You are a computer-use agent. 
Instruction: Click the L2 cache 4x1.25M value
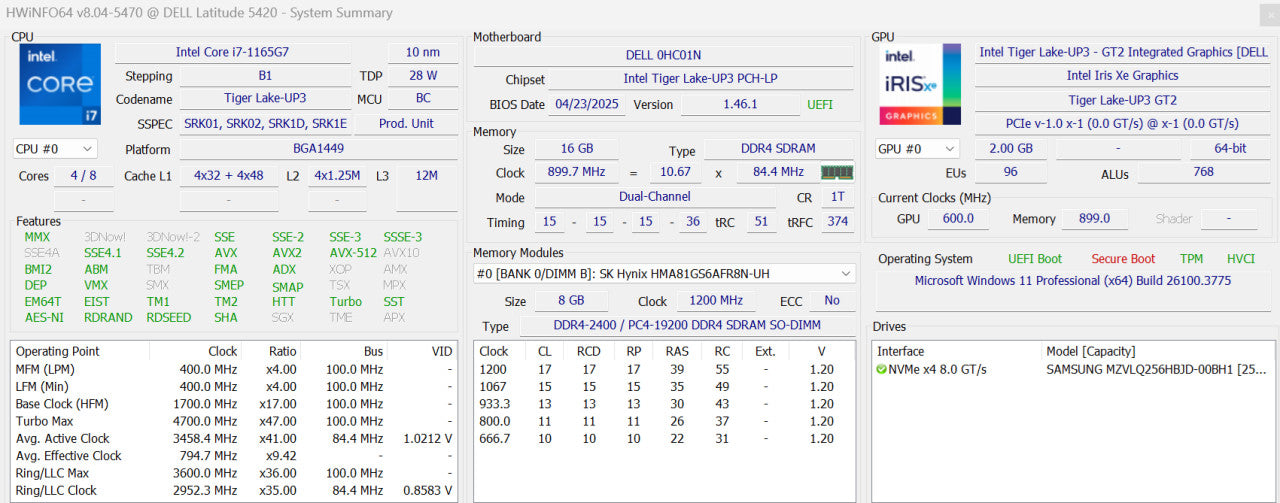click(338, 175)
